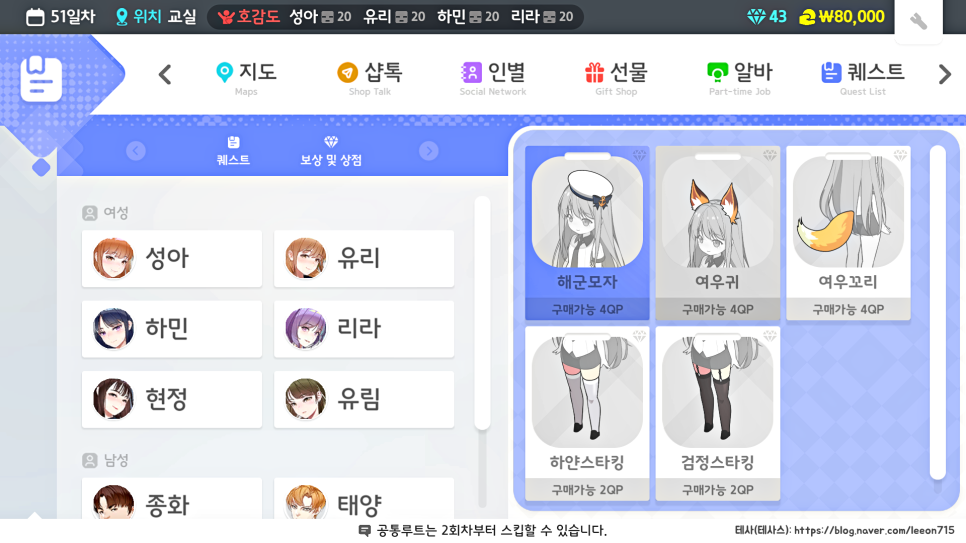Click the shop items scrollbar
This screenshot has width=966, height=543.
[x=938, y=312]
